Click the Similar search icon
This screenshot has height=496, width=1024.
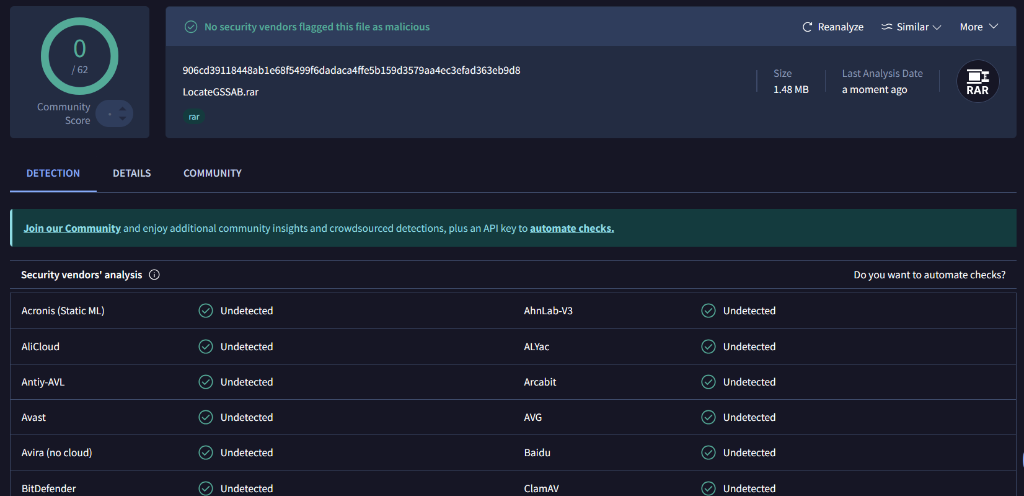[886, 27]
